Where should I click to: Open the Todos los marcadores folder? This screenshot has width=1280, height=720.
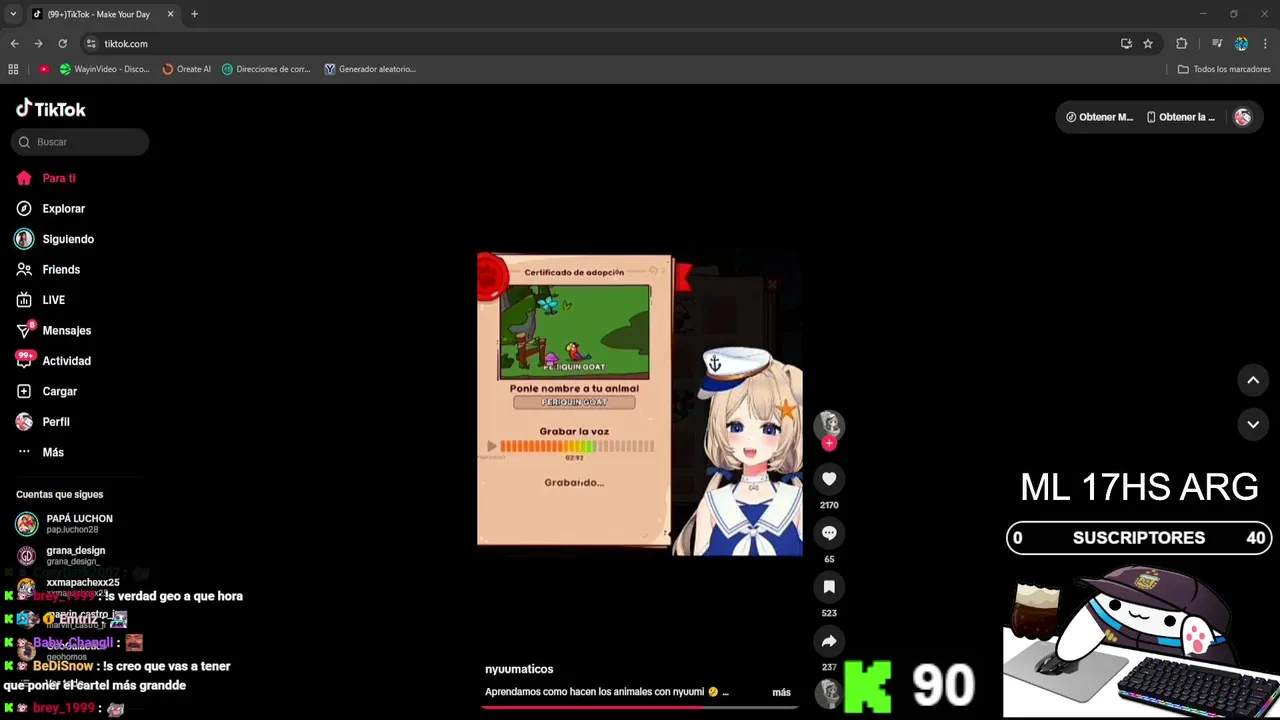[1224, 69]
